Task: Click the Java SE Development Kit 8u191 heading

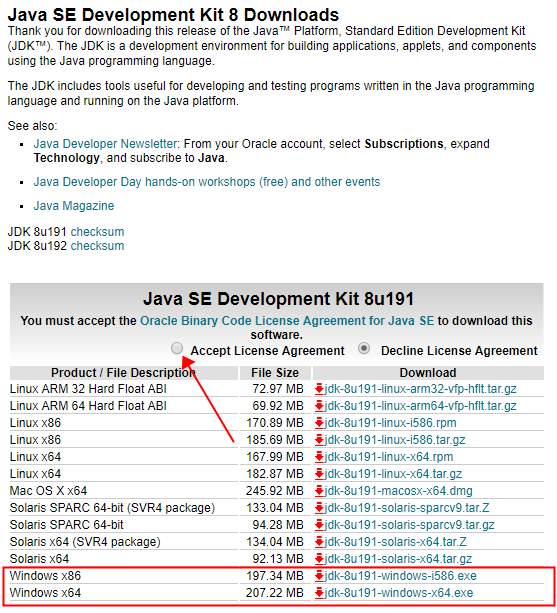Action: (x=278, y=299)
